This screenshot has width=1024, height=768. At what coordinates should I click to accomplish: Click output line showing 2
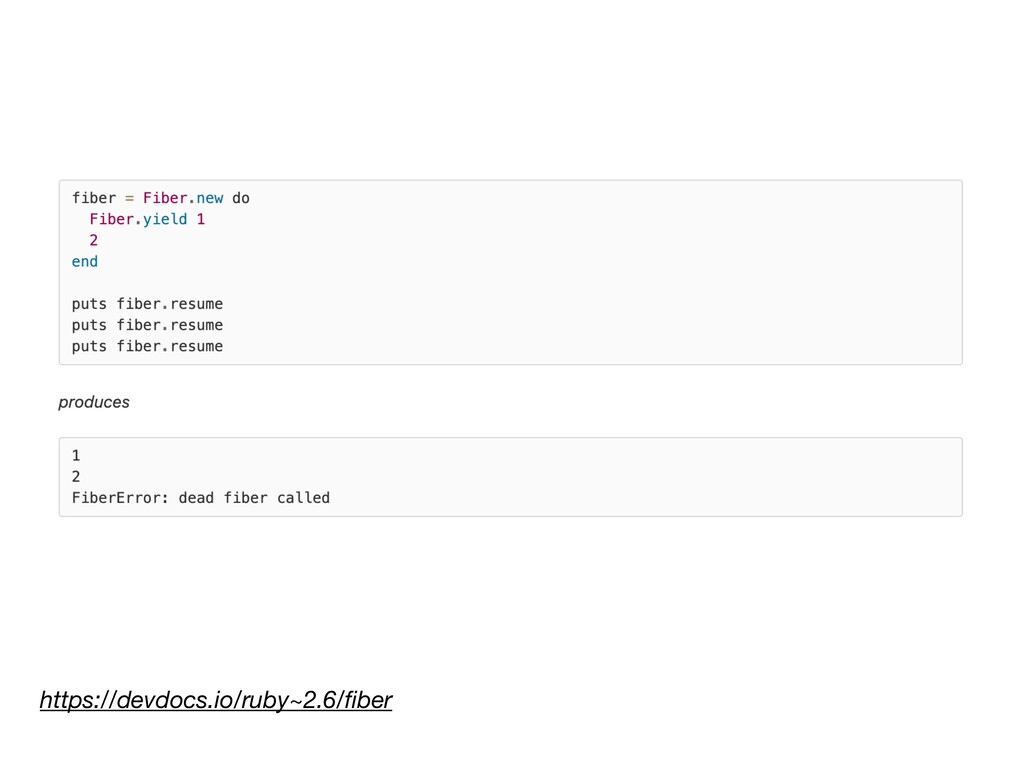click(x=76, y=476)
